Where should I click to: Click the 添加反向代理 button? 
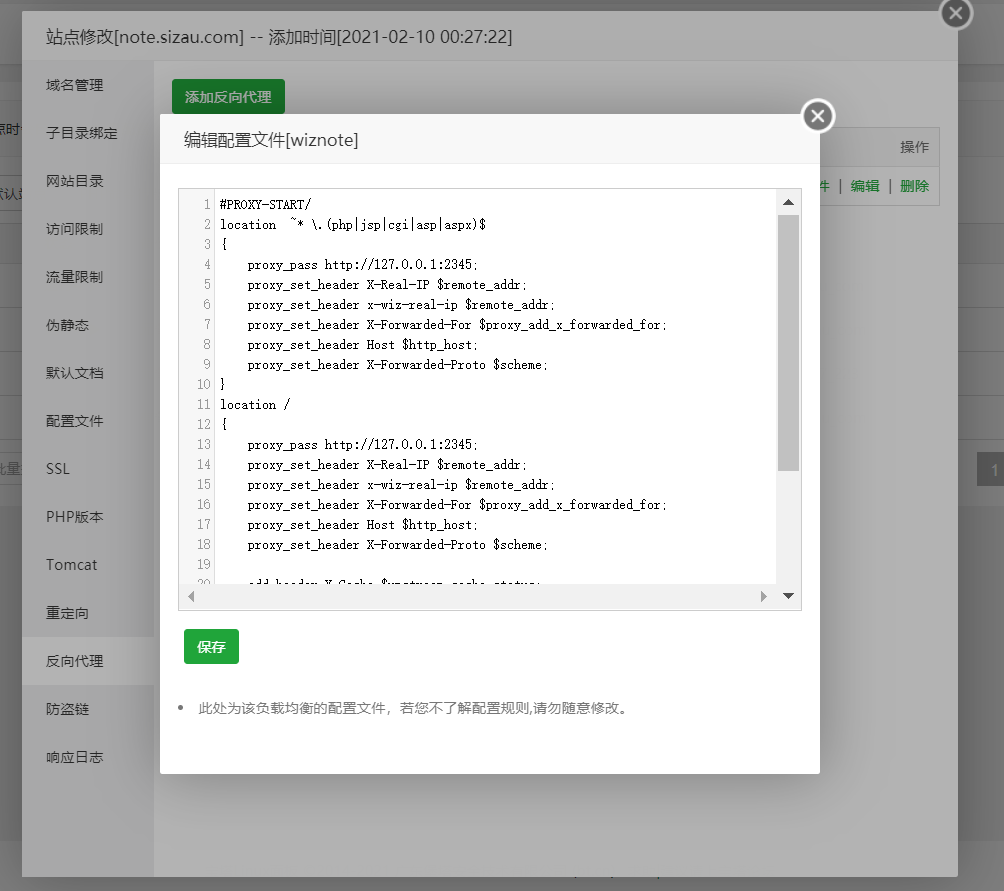coord(228,97)
